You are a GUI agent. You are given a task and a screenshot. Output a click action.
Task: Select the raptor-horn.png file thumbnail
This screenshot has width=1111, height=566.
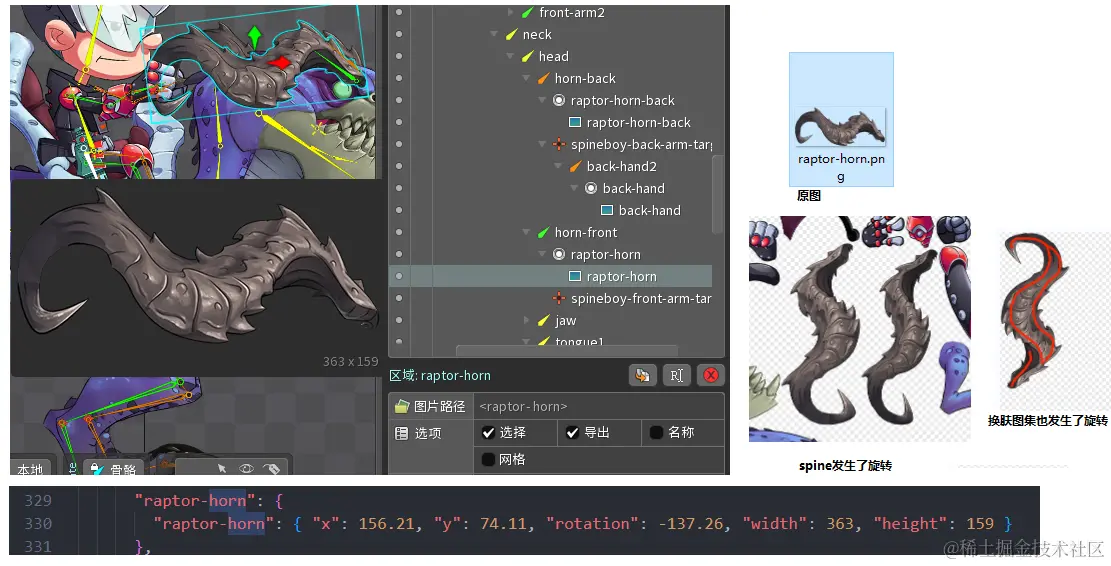(841, 119)
